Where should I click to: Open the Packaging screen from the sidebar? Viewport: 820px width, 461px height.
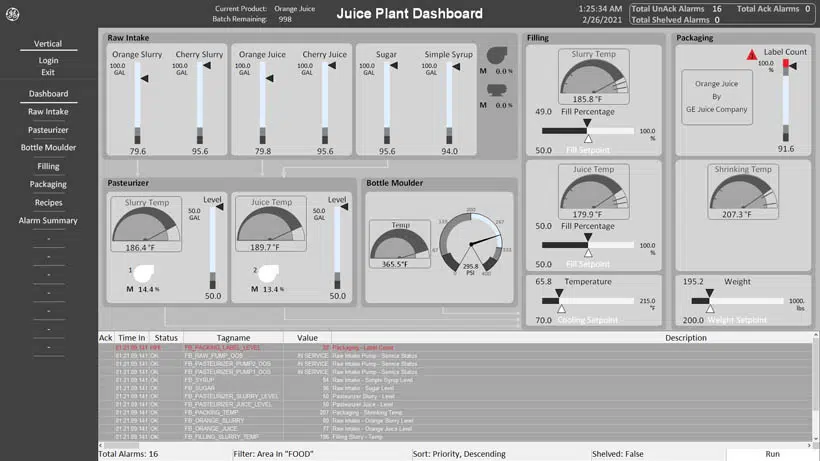point(48,184)
